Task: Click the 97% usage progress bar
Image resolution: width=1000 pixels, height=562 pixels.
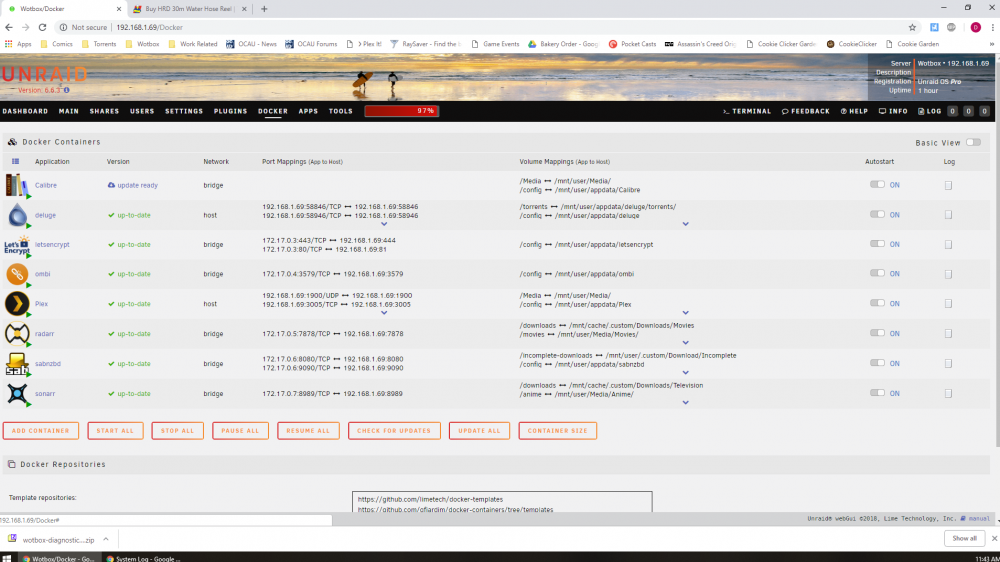Action: 402,111
